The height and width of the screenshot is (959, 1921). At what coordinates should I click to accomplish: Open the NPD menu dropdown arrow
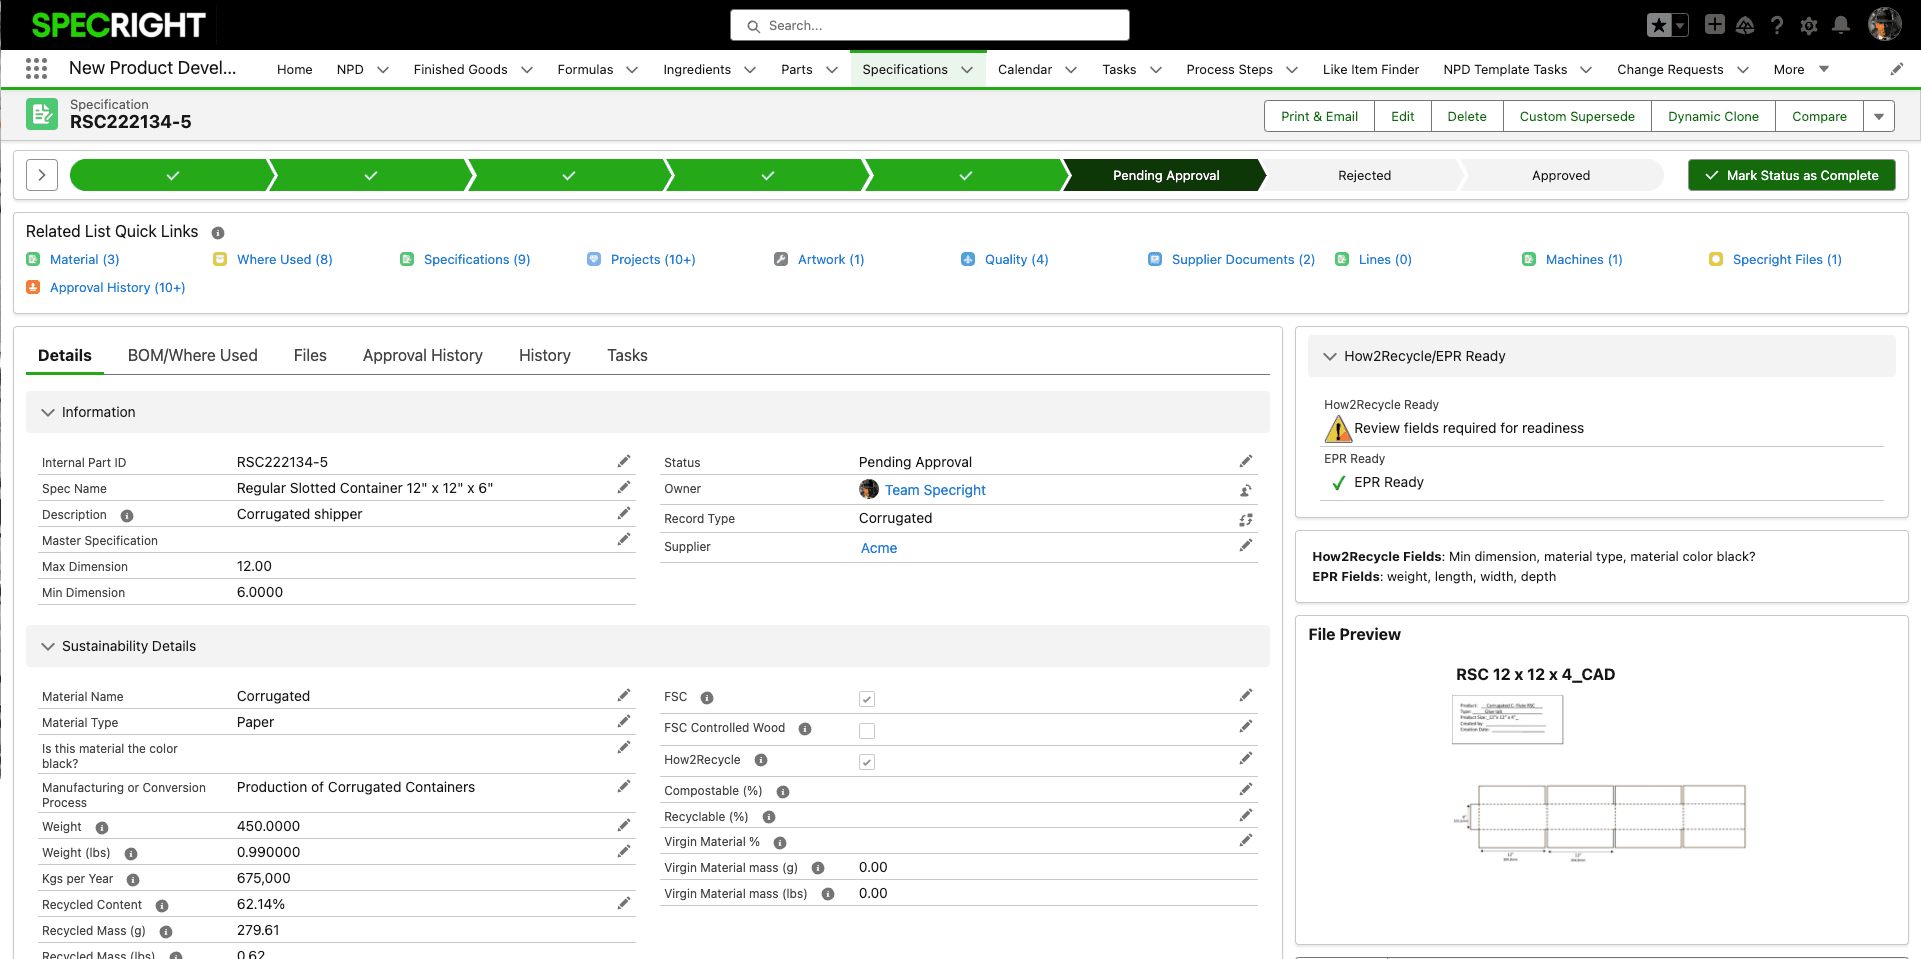[x=382, y=69]
